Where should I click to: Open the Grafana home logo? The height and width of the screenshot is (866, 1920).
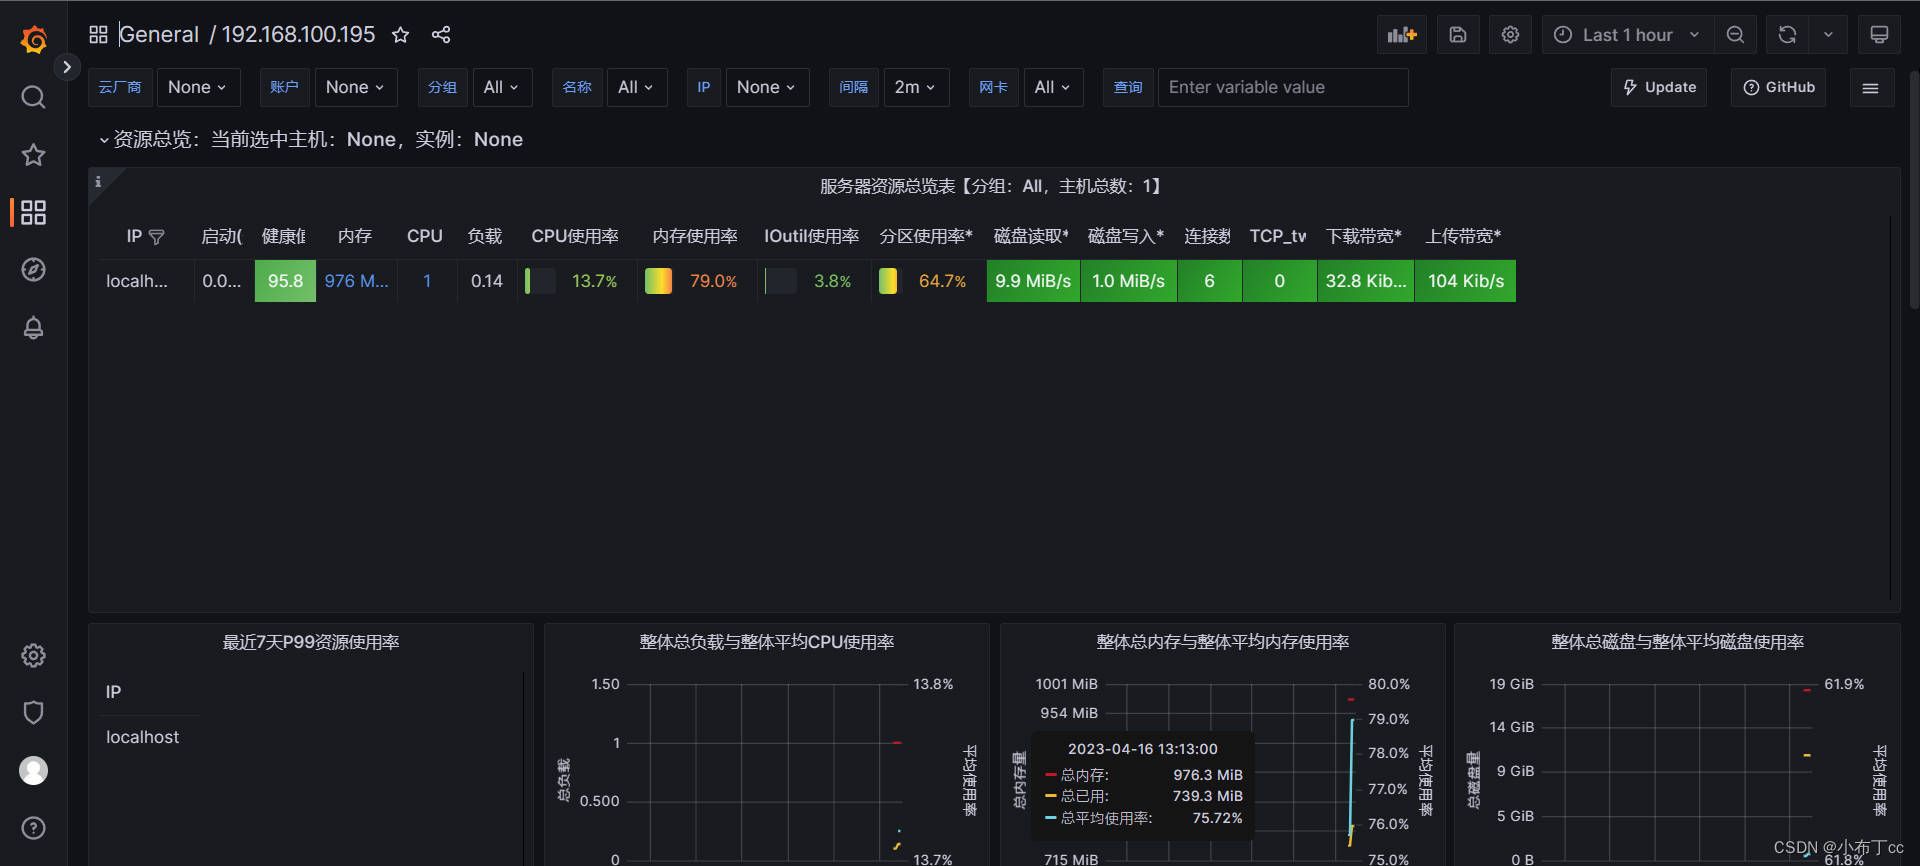coord(33,39)
